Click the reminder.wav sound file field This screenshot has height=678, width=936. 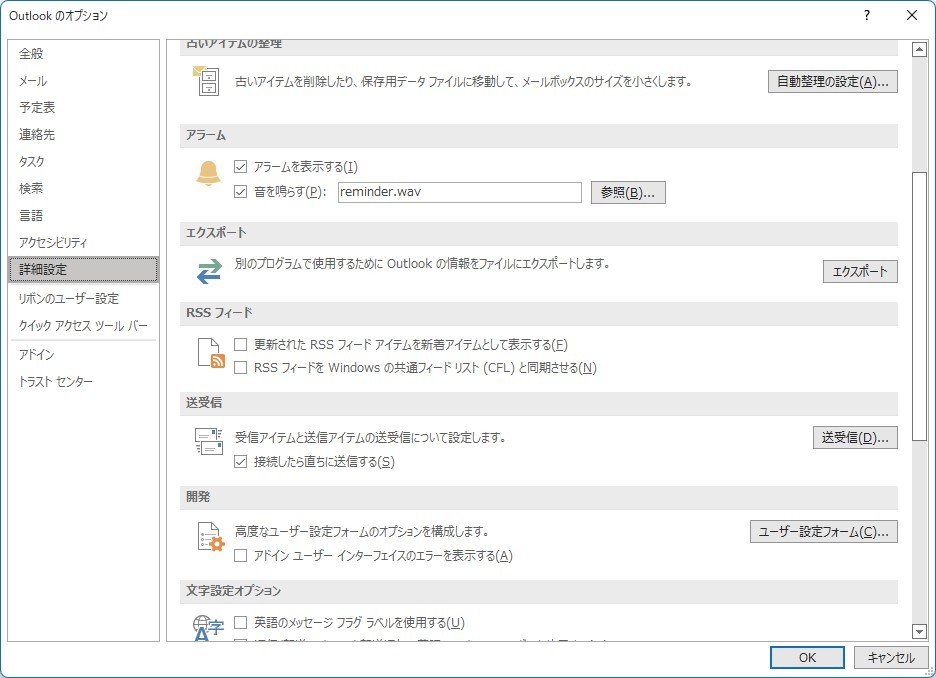point(460,192)
